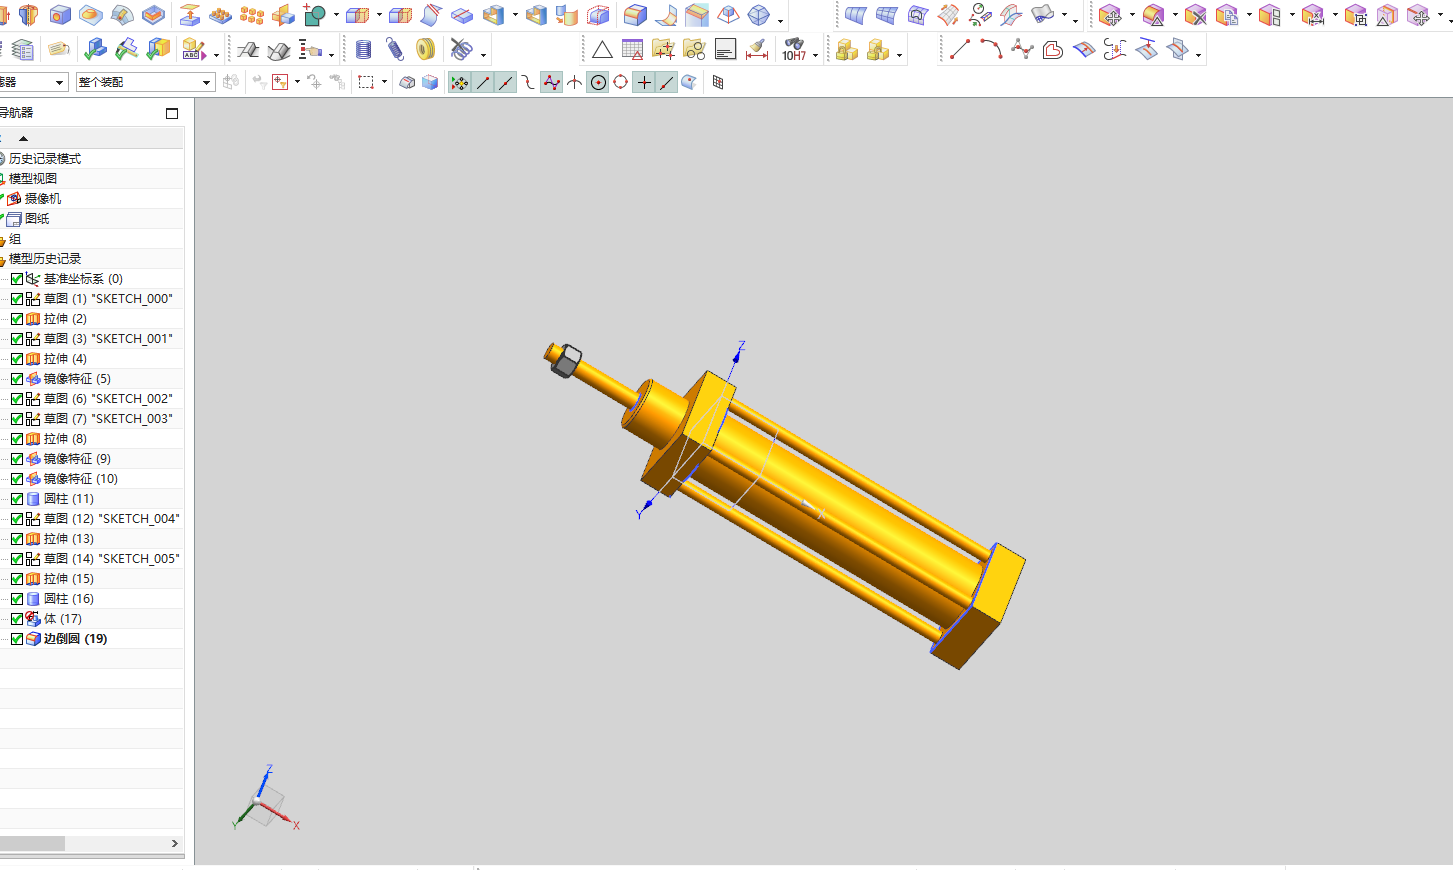Select the Trim Body tool icon
Image resolution: width=1453 pixels, height=870 pixels.
click(357, 15)
